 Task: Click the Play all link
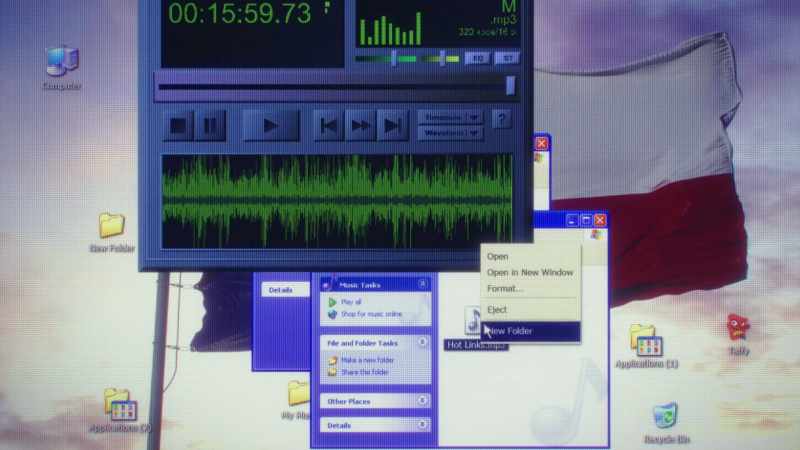(x=351, y=302)
